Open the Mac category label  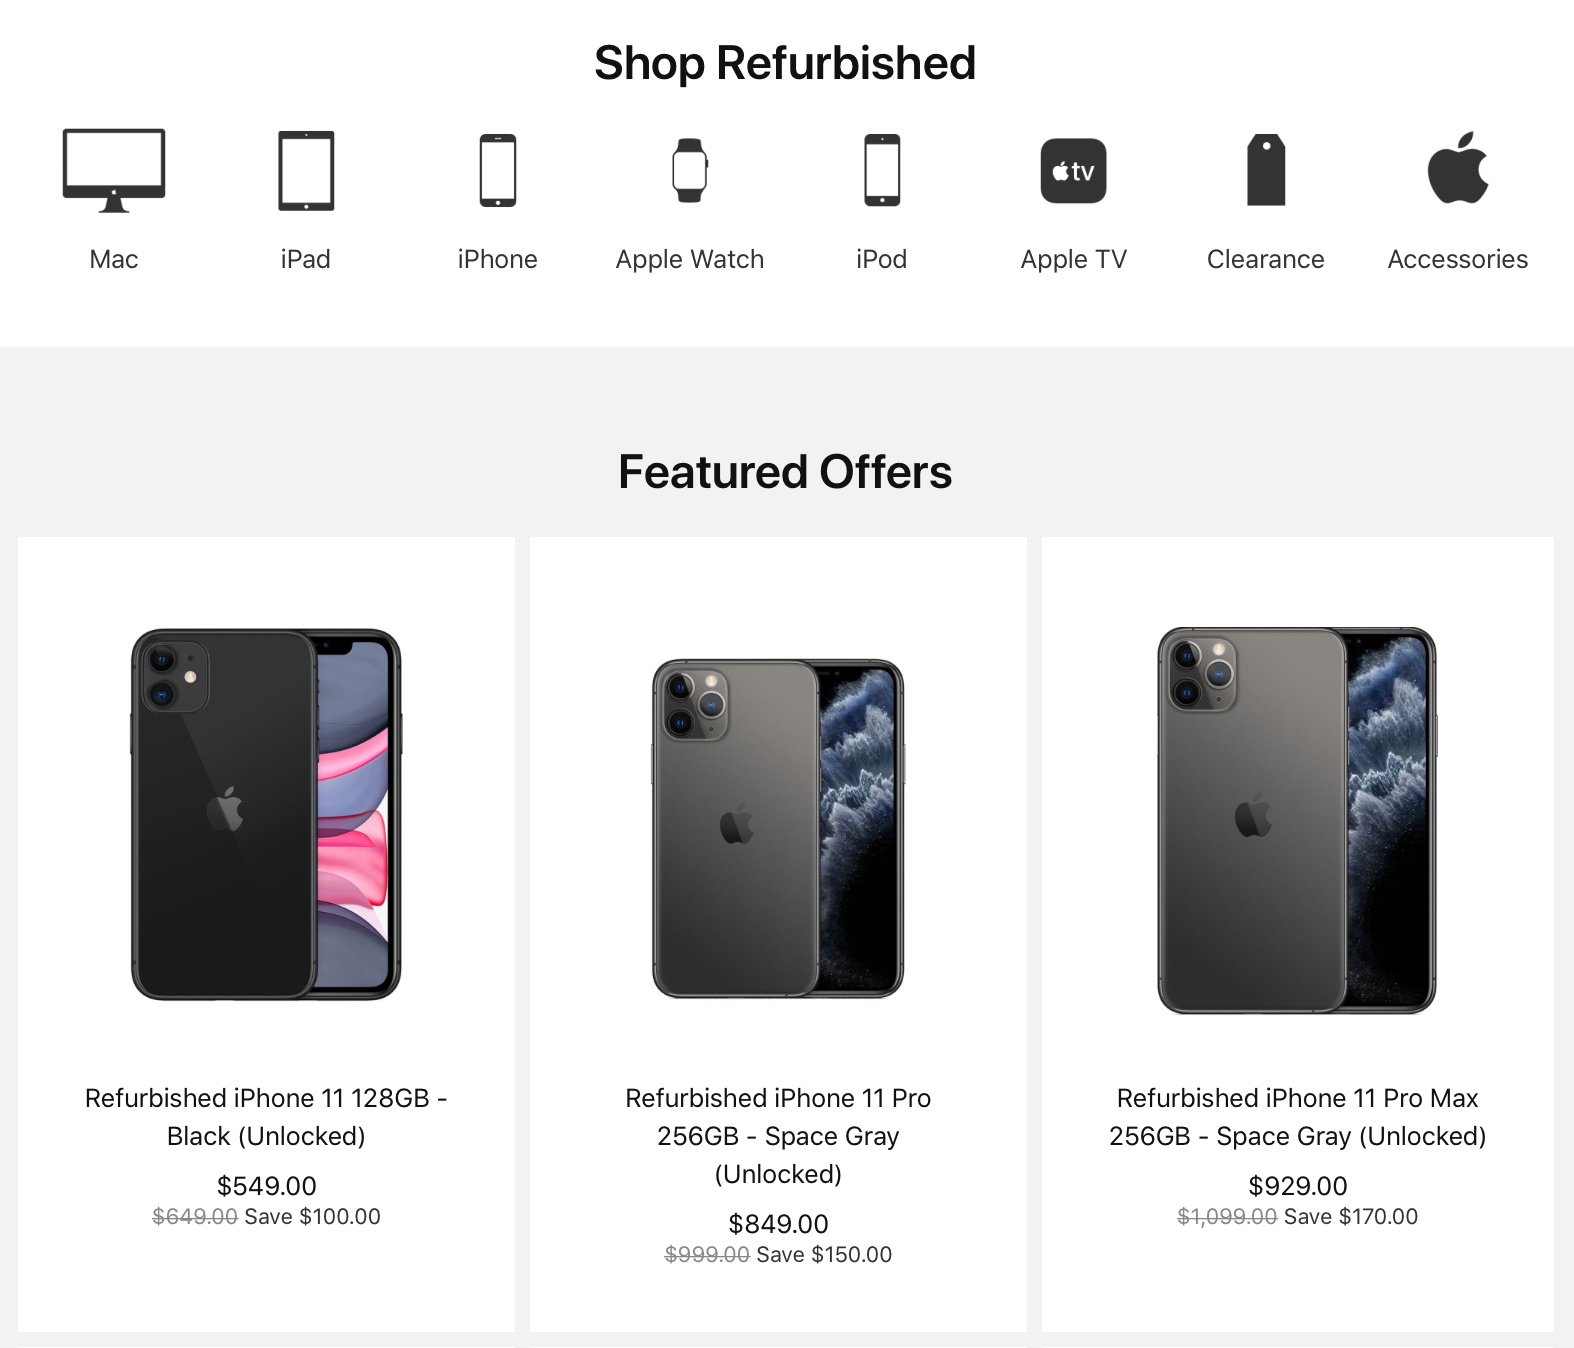114,259
